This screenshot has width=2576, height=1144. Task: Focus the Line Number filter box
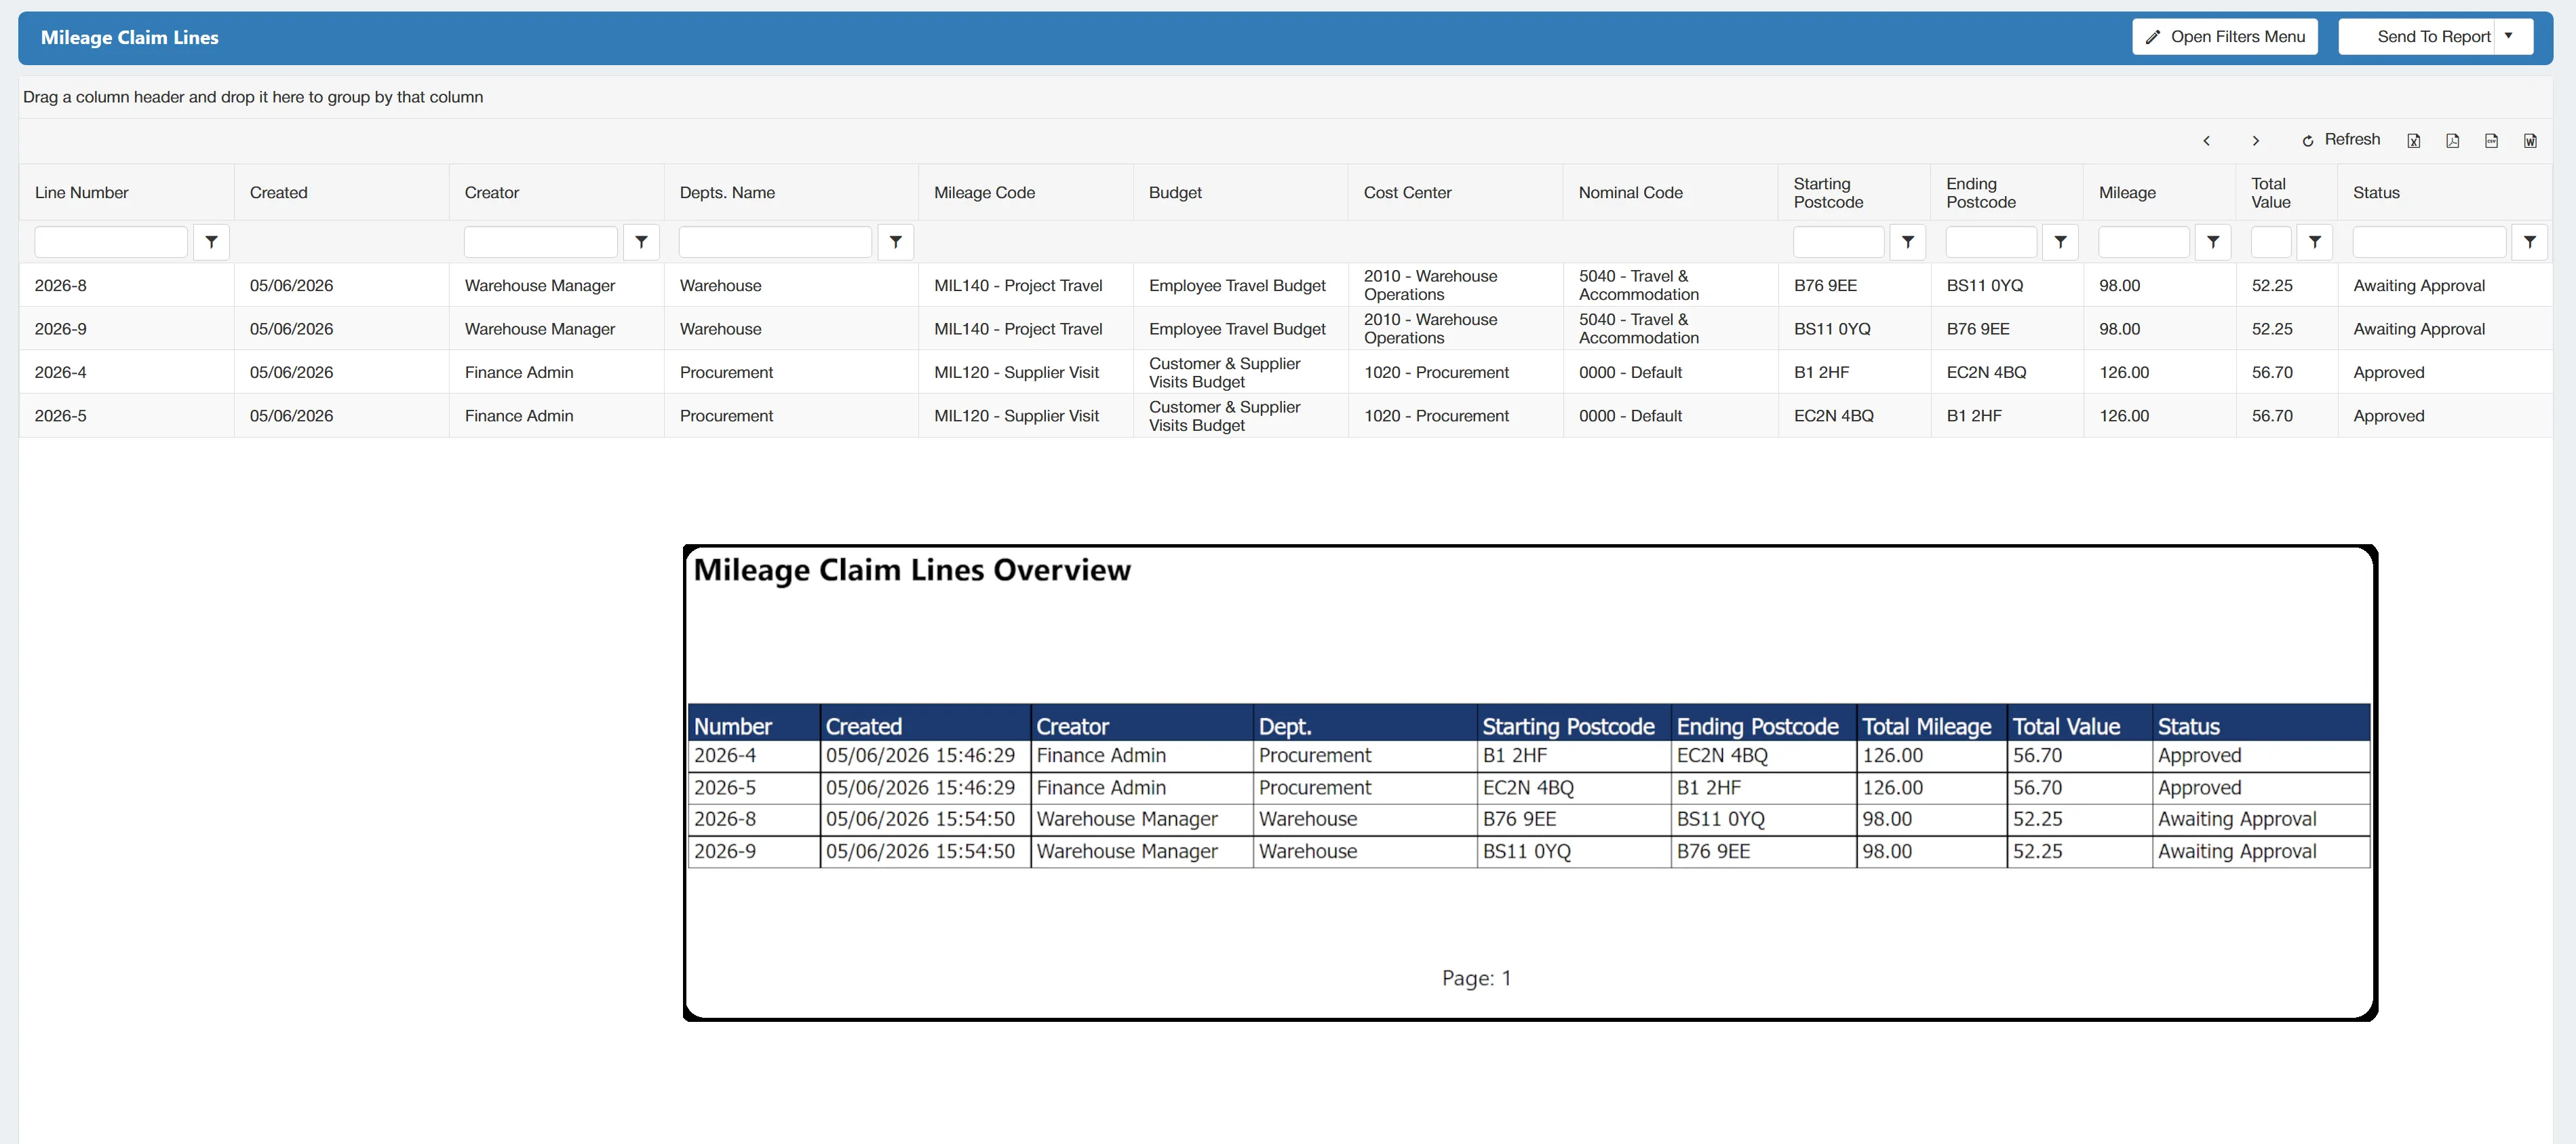[x=111, y=242]
